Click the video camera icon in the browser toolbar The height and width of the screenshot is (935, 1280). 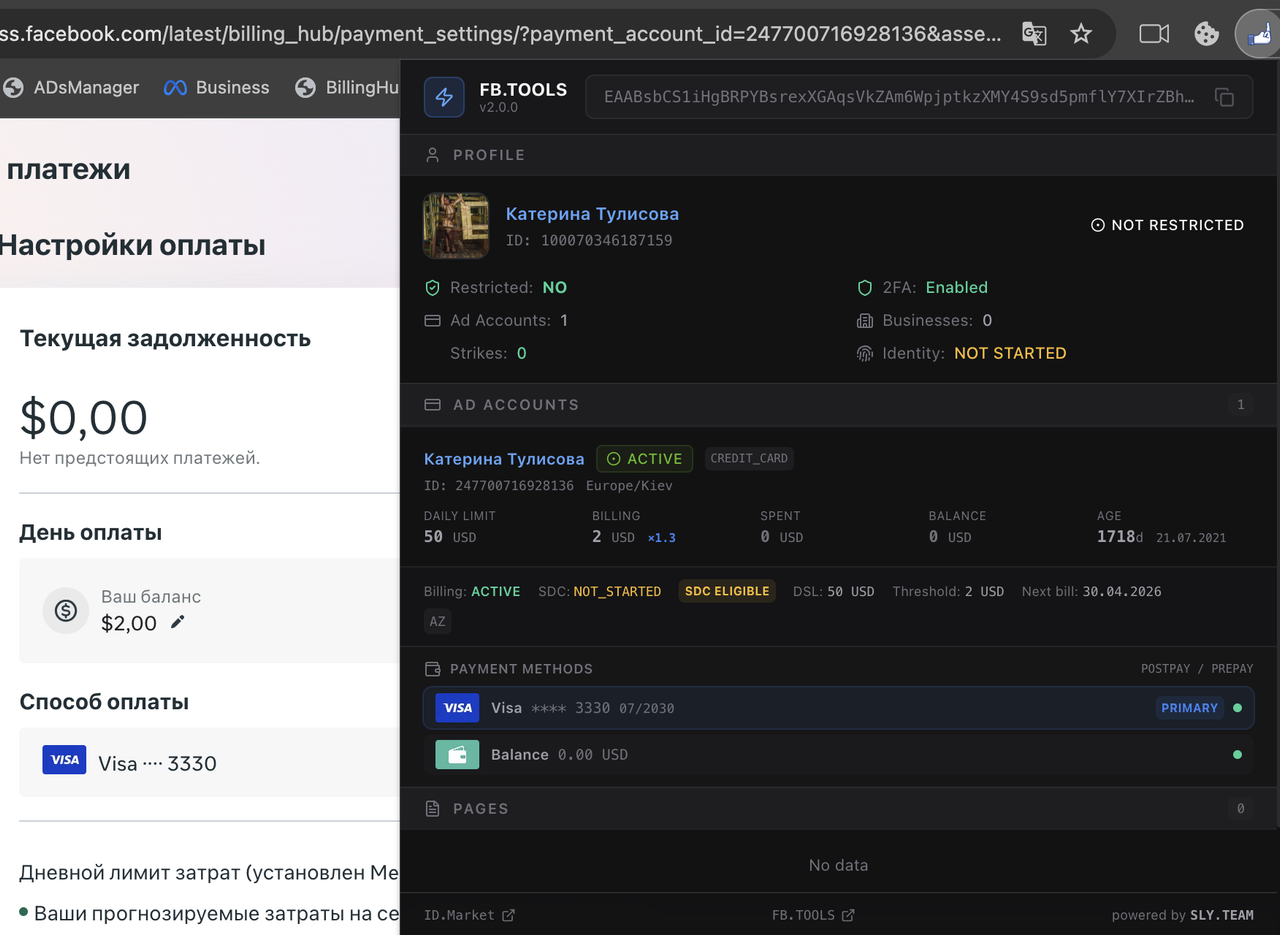pyautogui.click(x=1154, y=34)
